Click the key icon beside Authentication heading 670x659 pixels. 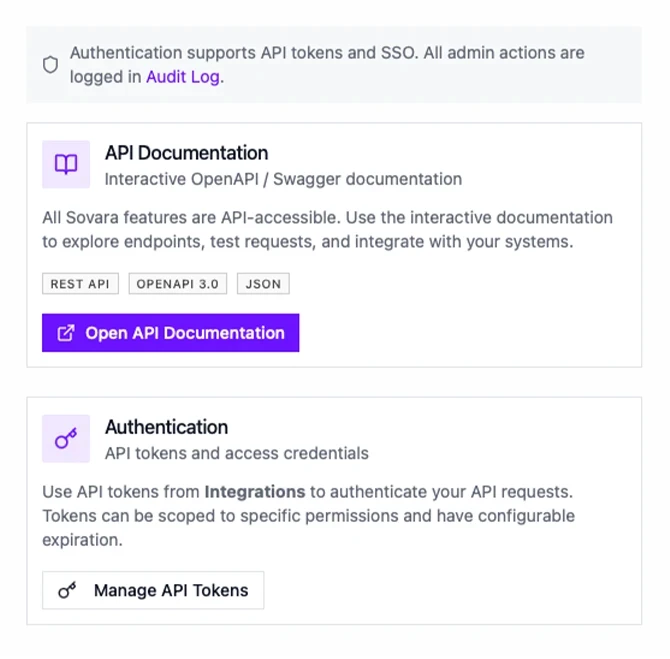coord(66,439)
